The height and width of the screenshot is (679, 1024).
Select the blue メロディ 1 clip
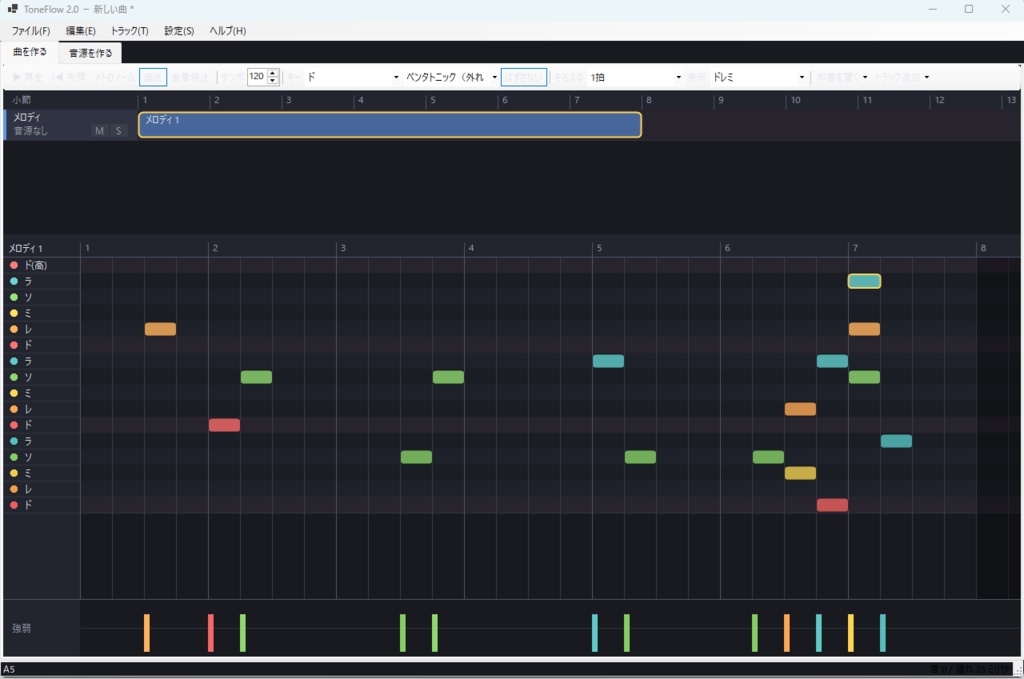pyautogui.click(x=390, y=125)
